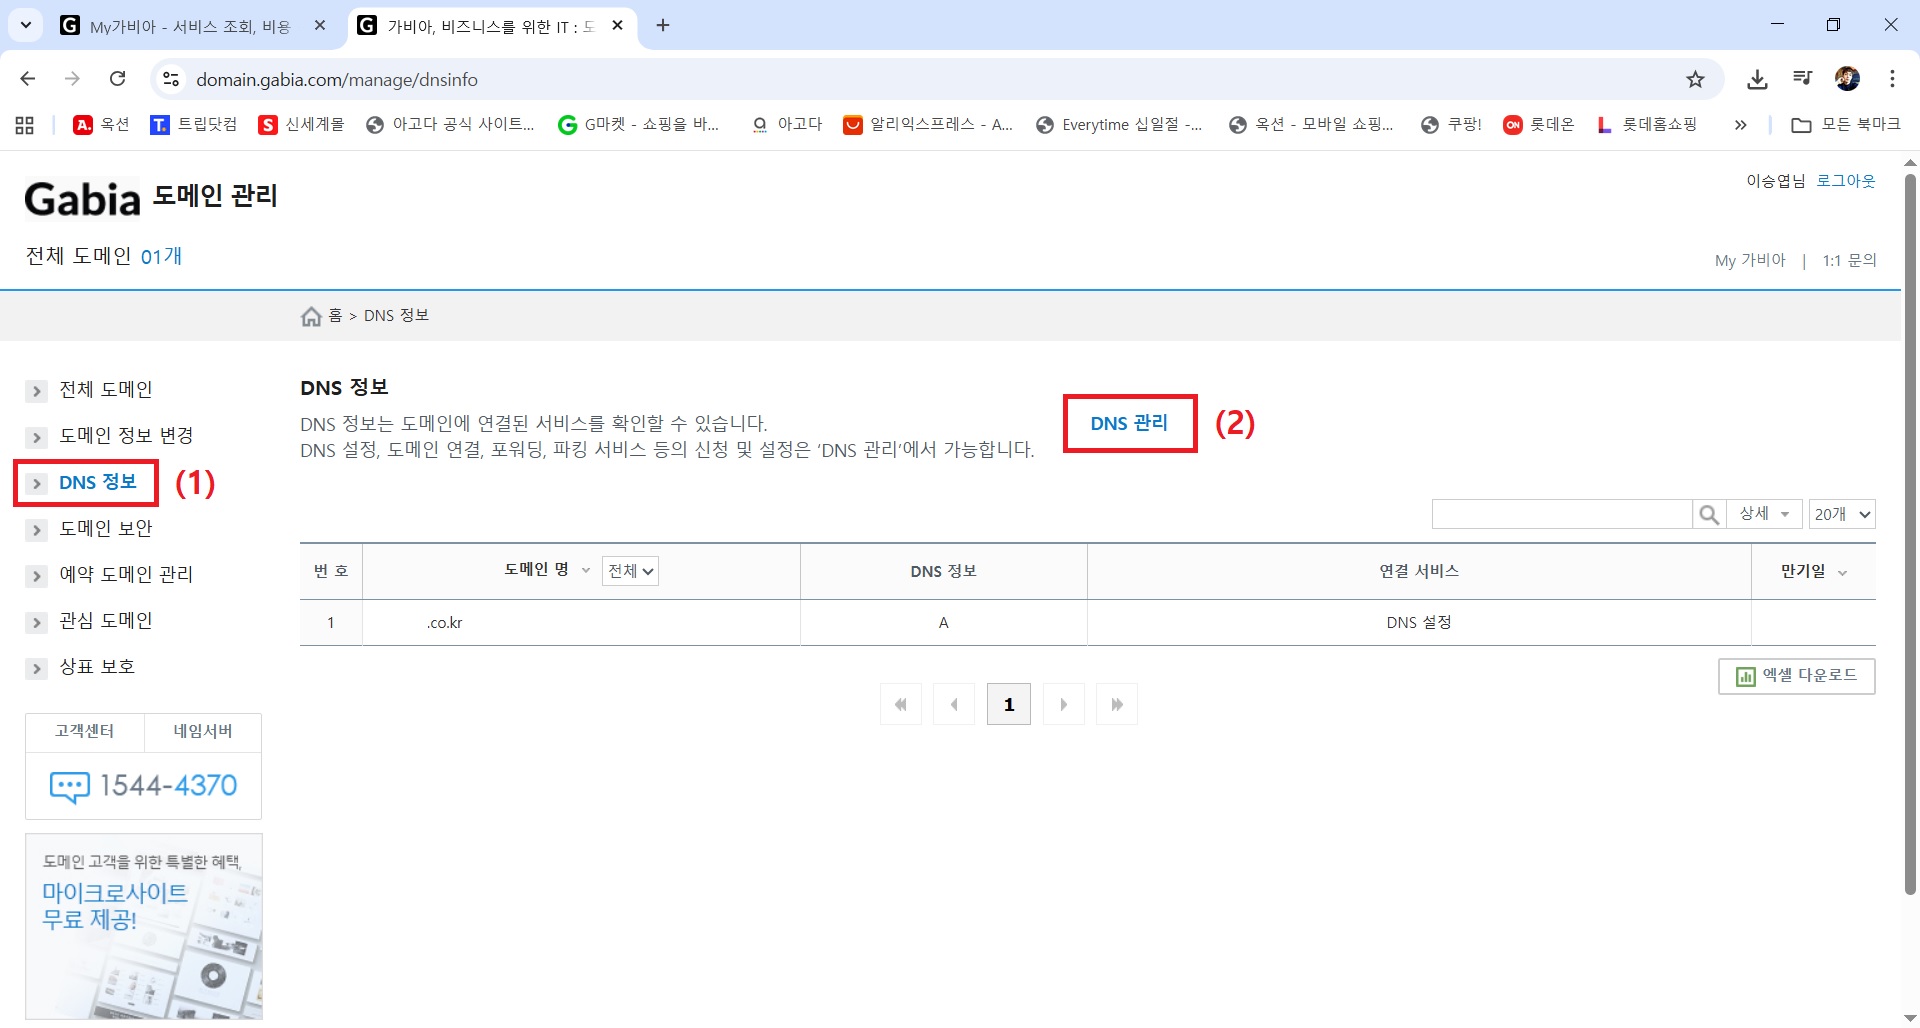Click the 마이크로사이트 무료 제공 banner
Viewport: 1920px width, 1028px height.
pos(144,926)
